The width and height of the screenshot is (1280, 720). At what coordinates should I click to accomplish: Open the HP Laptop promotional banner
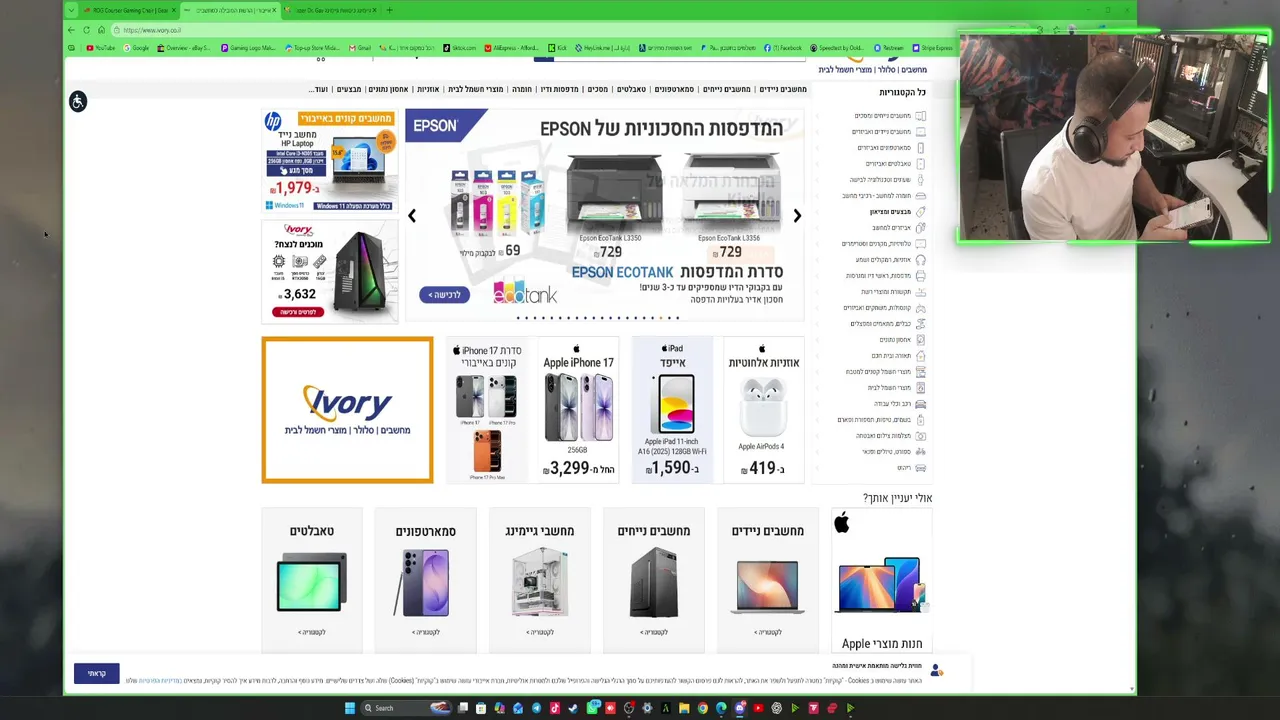(x=329, y=161)
